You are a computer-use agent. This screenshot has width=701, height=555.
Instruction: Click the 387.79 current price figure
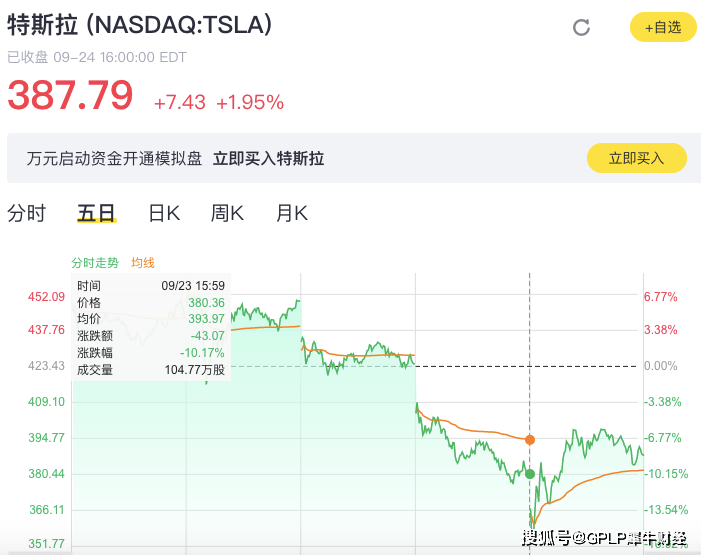tap(71, 95)
